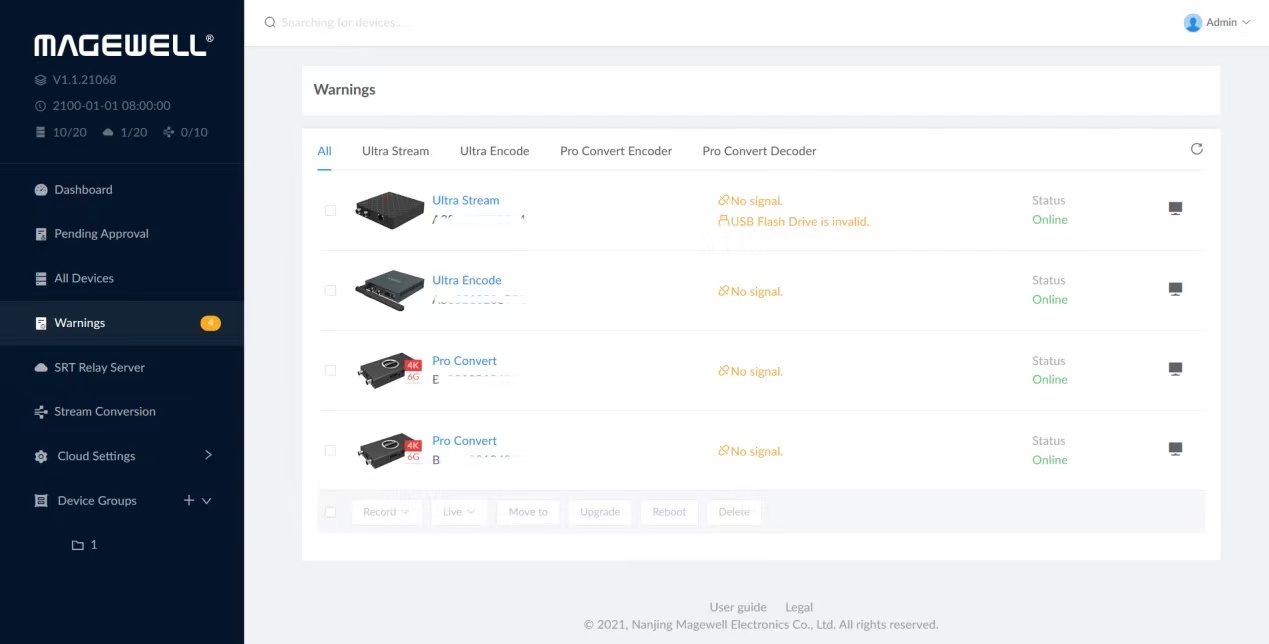
Task: Add a new device group with the plus icon
Action: tap(188, 500)
